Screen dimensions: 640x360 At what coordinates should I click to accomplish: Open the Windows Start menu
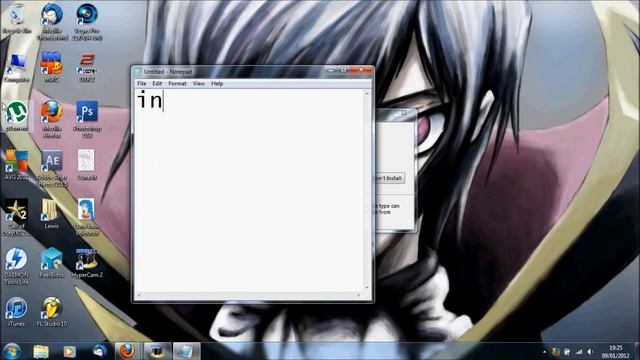(11, 351)
